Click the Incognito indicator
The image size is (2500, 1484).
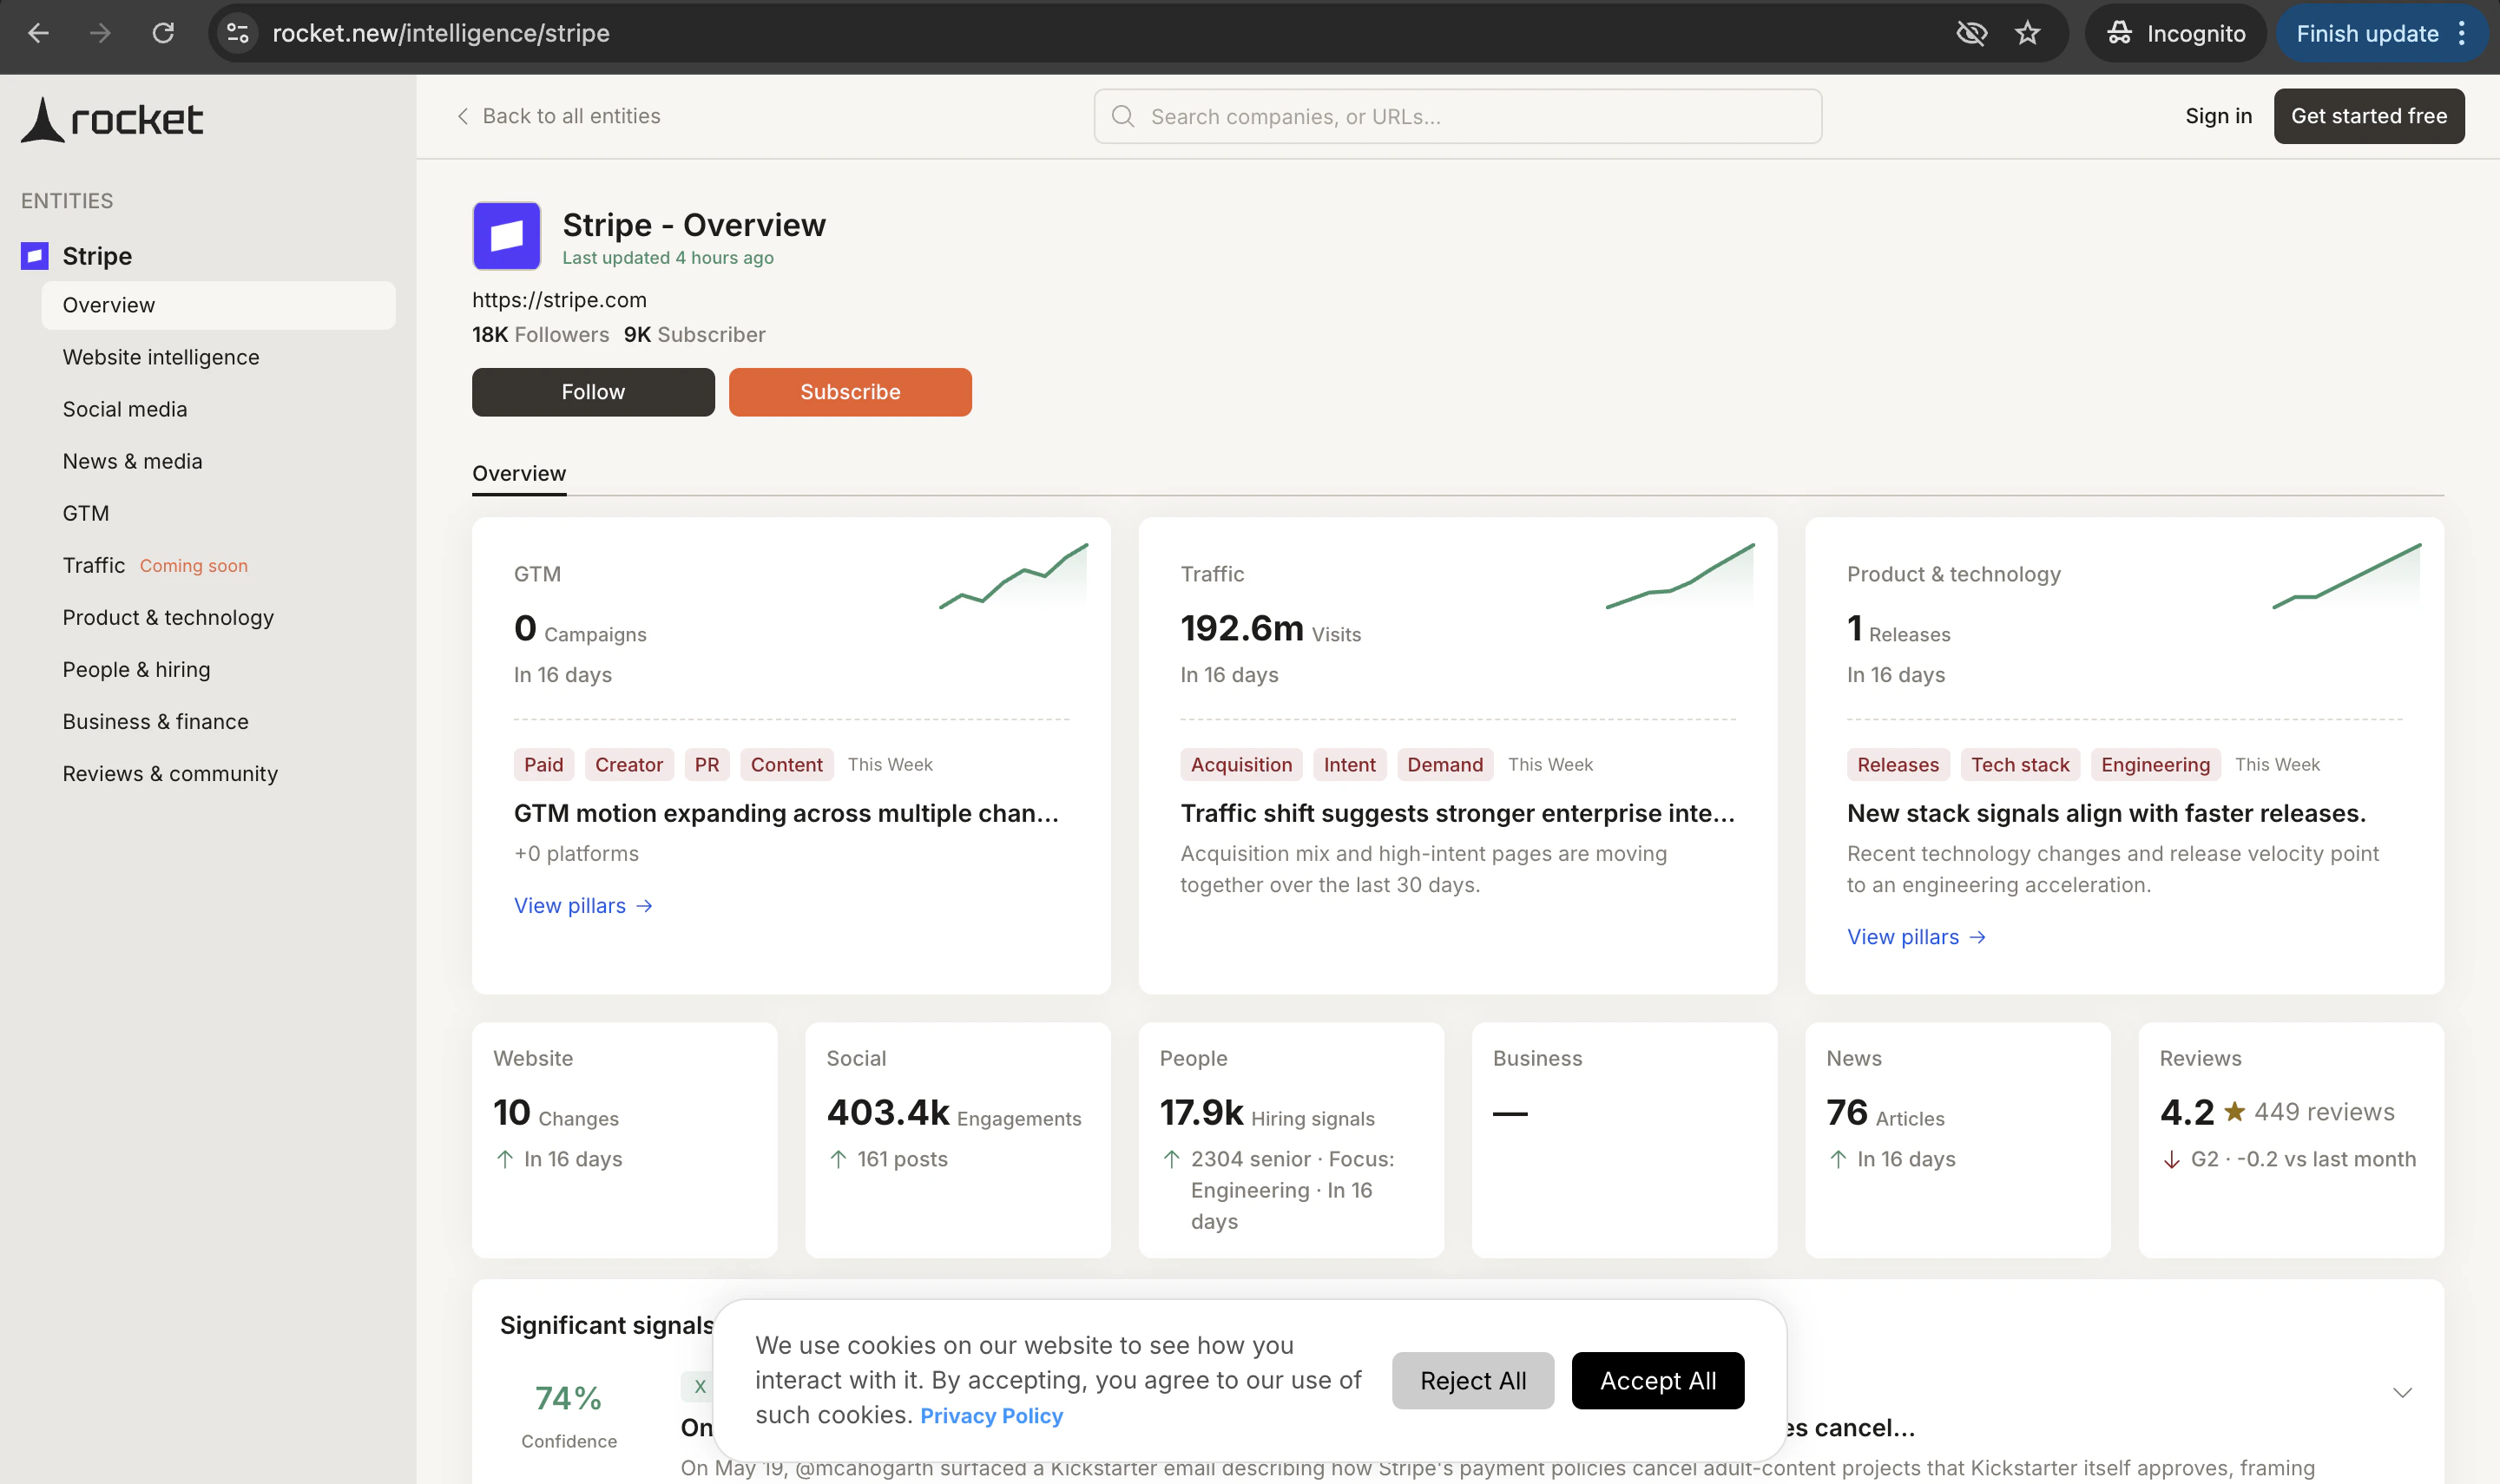2176,33
